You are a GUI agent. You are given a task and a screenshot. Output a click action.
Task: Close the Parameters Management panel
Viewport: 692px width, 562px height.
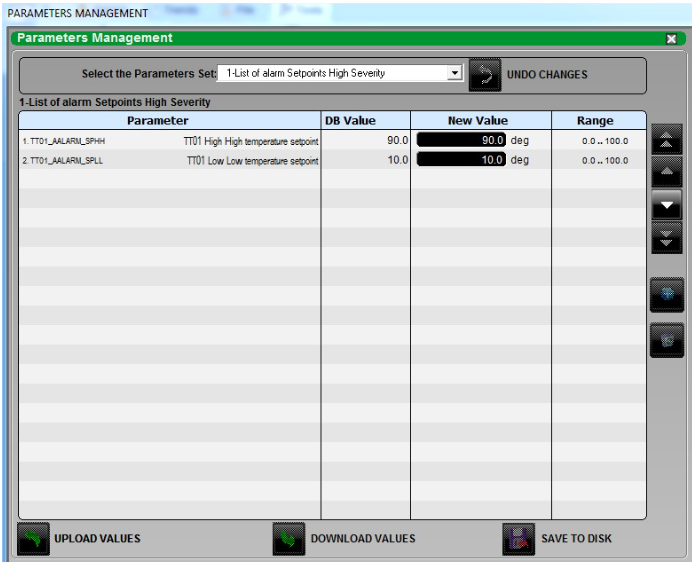(x=671, y=39)
